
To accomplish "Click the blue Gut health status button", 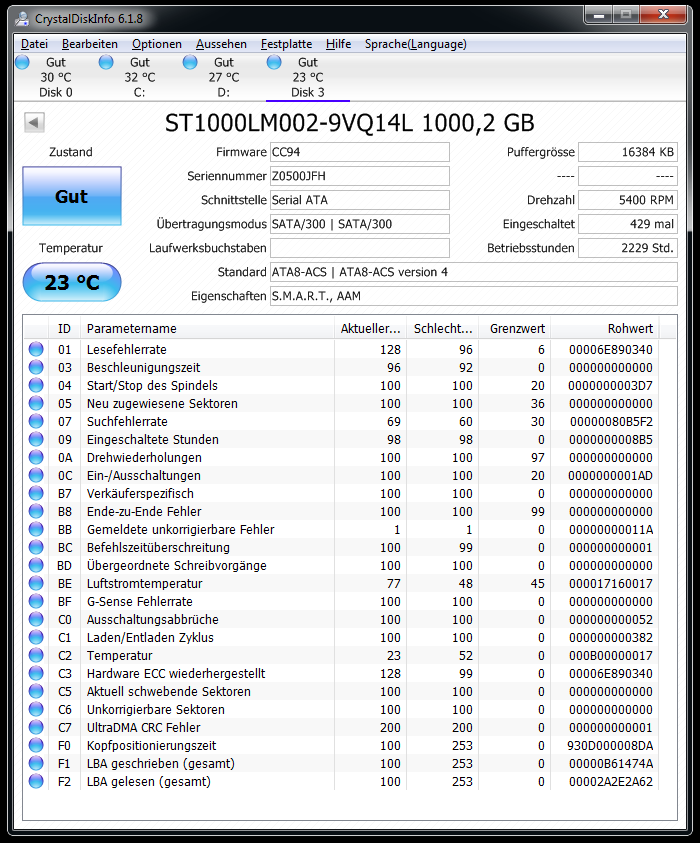I will pos(72,196).
